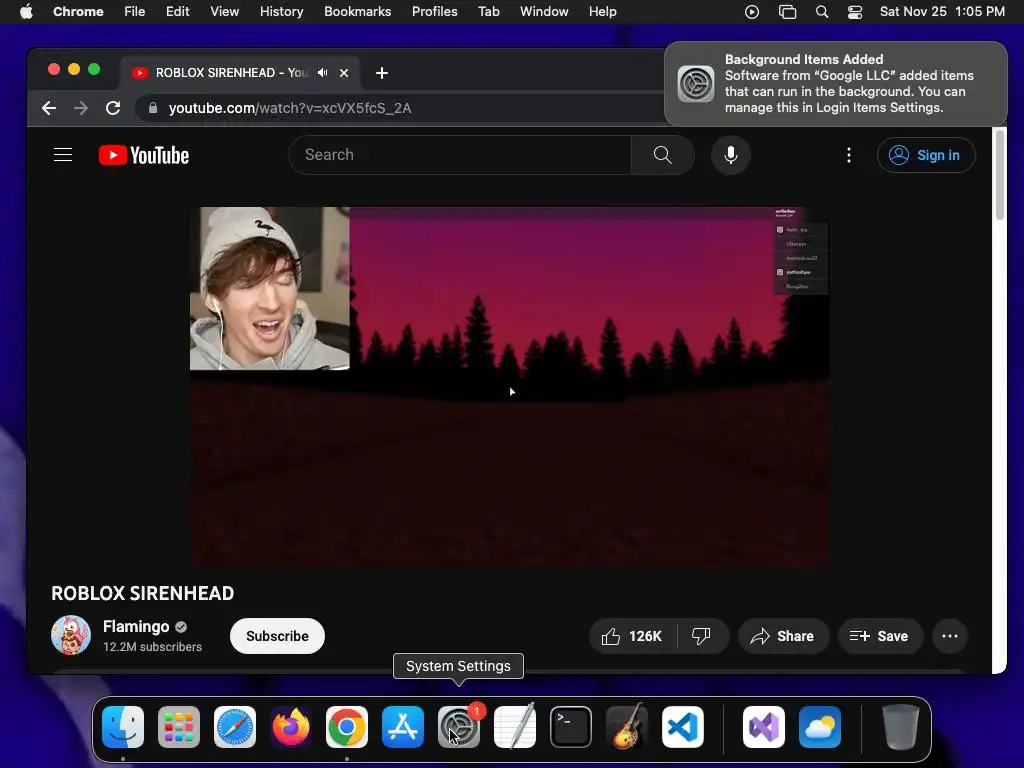Close the ROBLOX SIRENHEAD tab
The height and width of the screenshot is (768, 1024).
coord(344,73)
